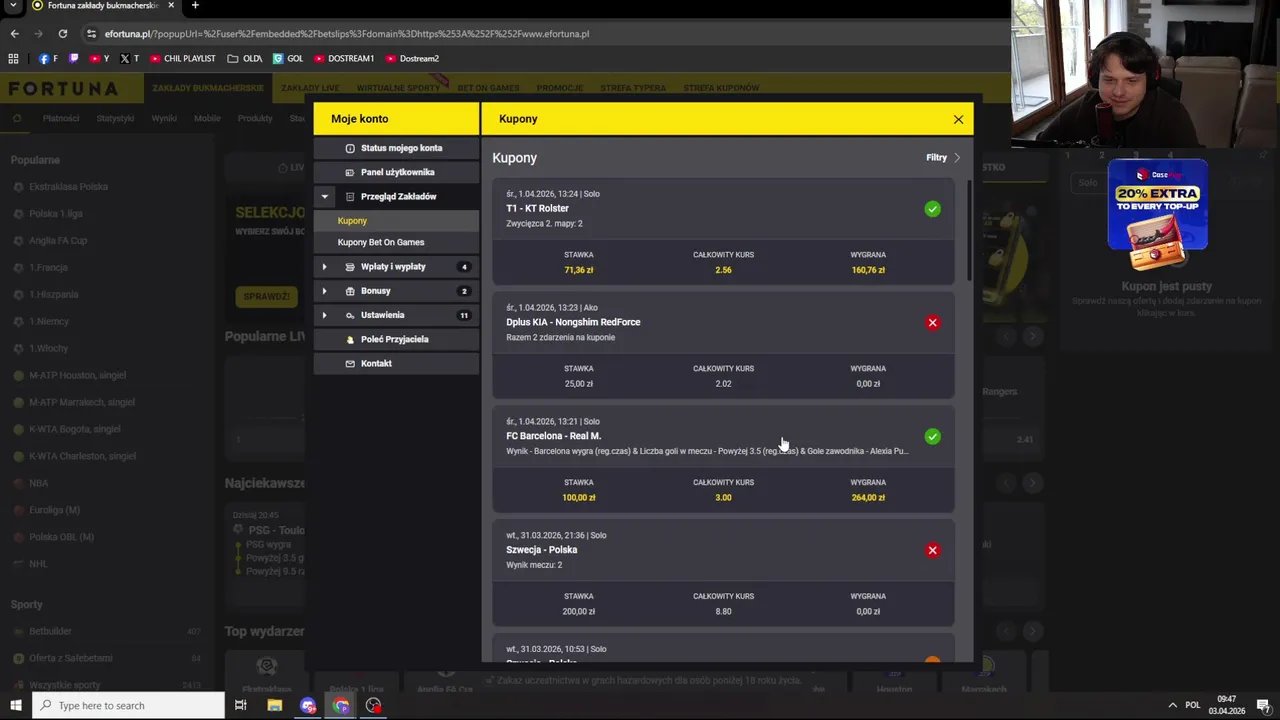Click Fortuna logo

(x=63, y=88)
